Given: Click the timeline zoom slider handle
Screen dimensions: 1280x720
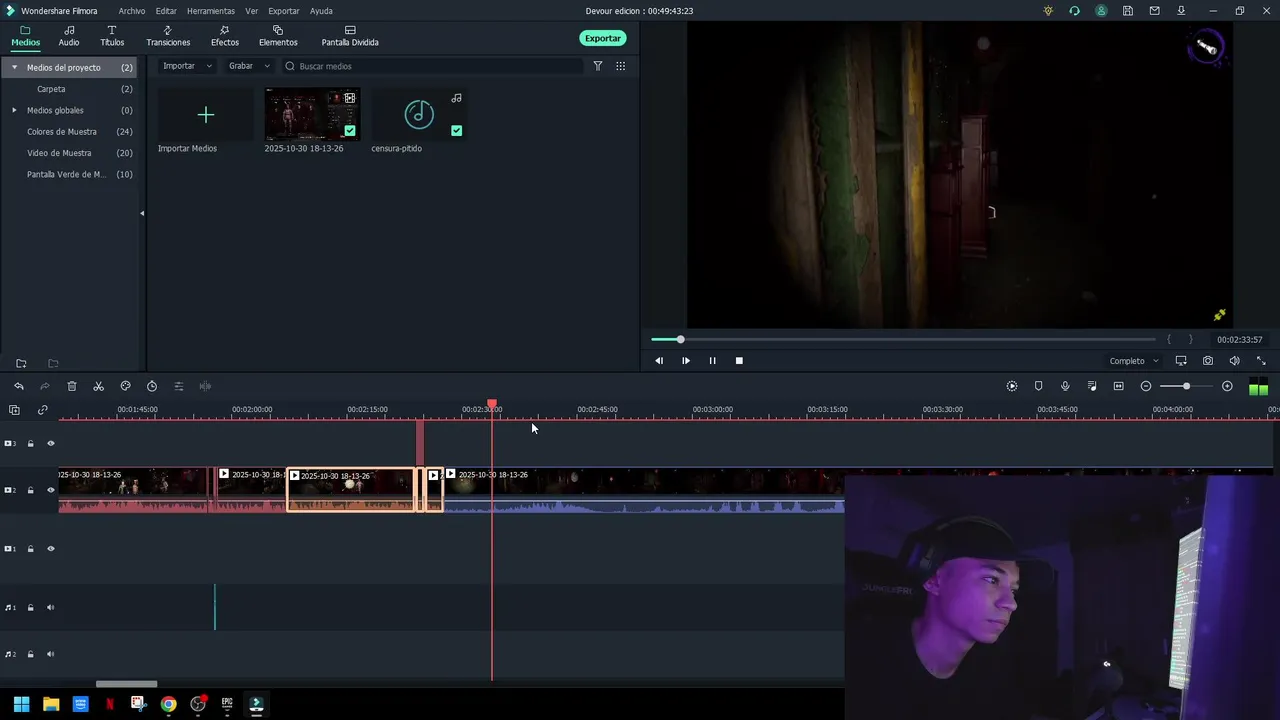Looking at the screenshot, I should click(1186, 386).
